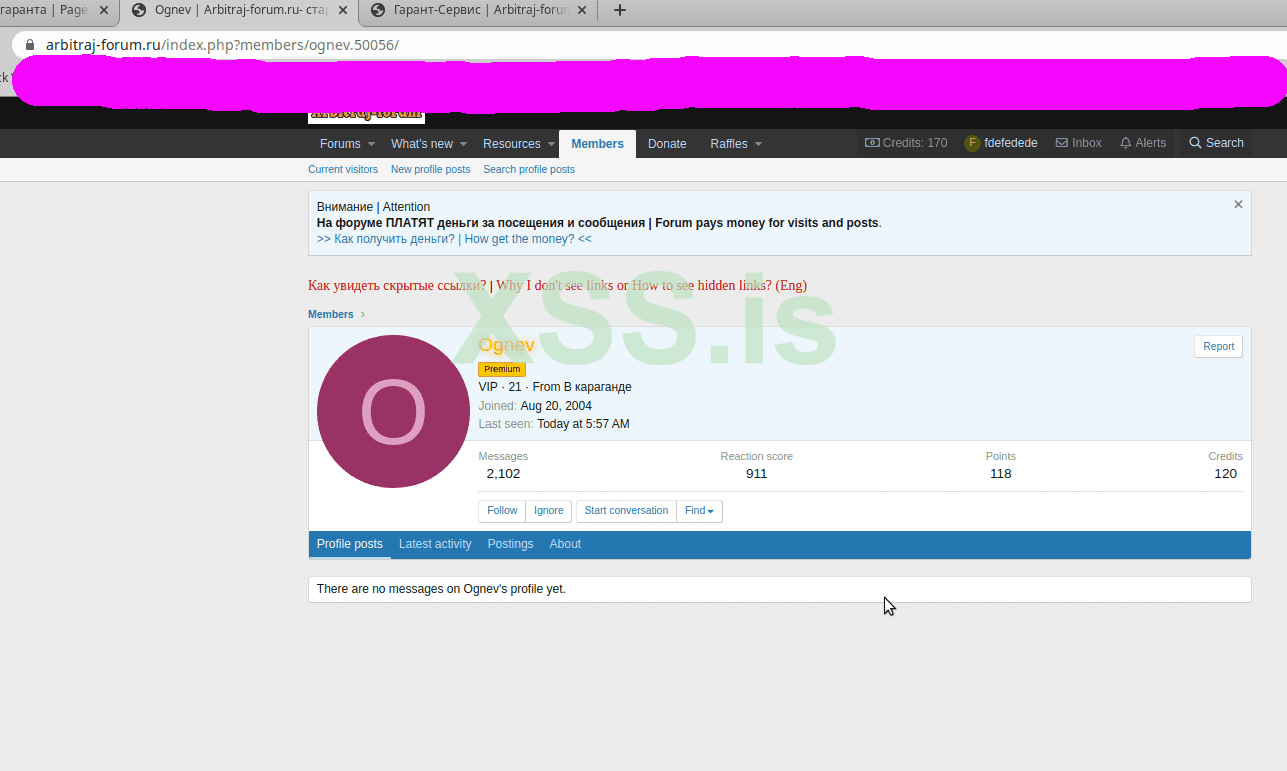Go to the Donate page

pos(667,143)
